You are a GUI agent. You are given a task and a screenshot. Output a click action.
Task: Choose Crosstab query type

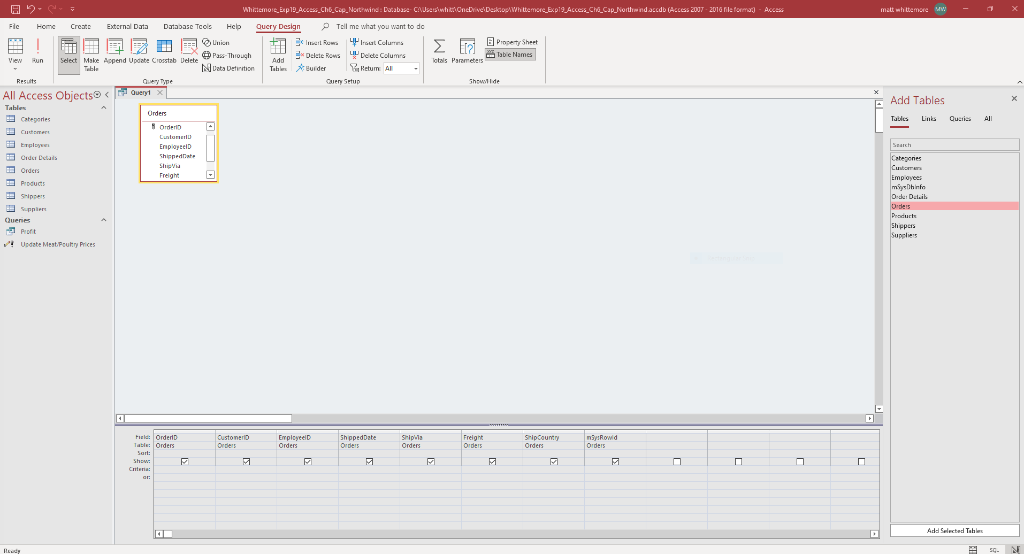click(164, 52)
